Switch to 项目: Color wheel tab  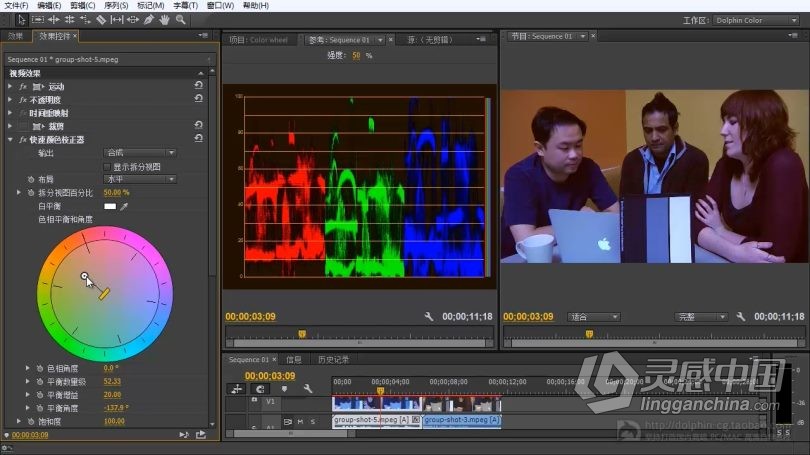tap(258, 40)
